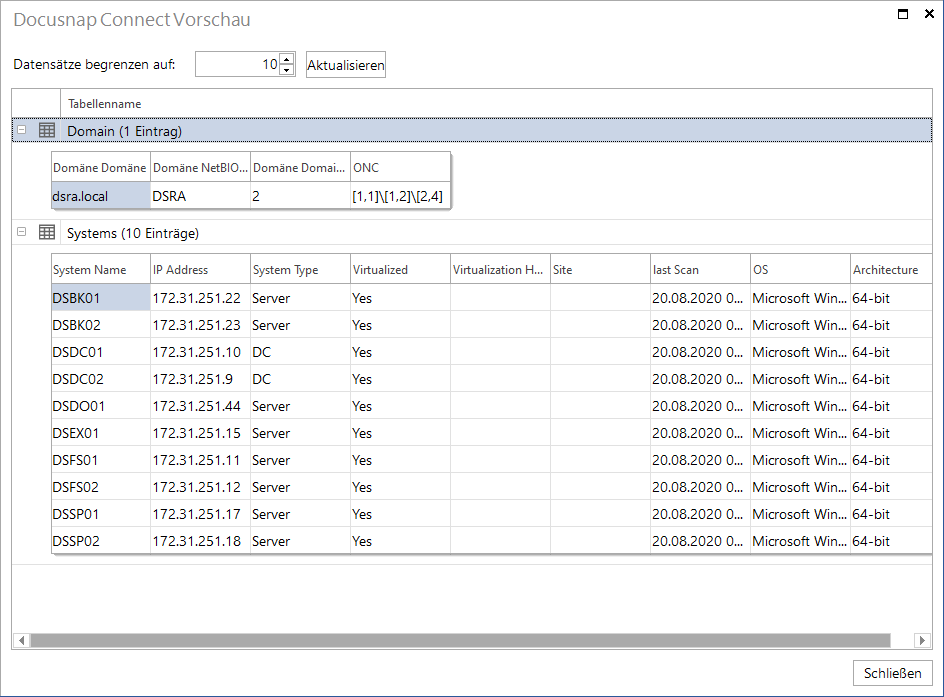The image size is (944, 697).
Task: Click the Aktualisieren button
Action: tap(346, 64)
